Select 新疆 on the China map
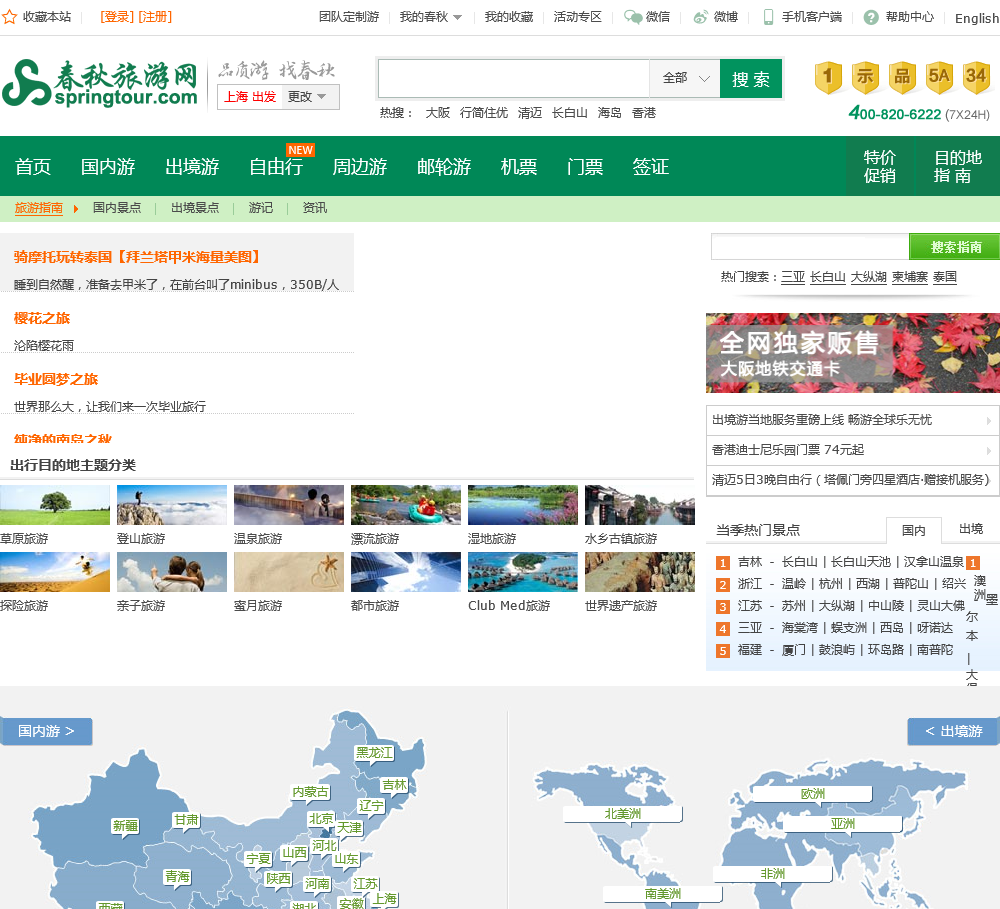This screenshot has height=909, width=1000. [x=126, y=827]
